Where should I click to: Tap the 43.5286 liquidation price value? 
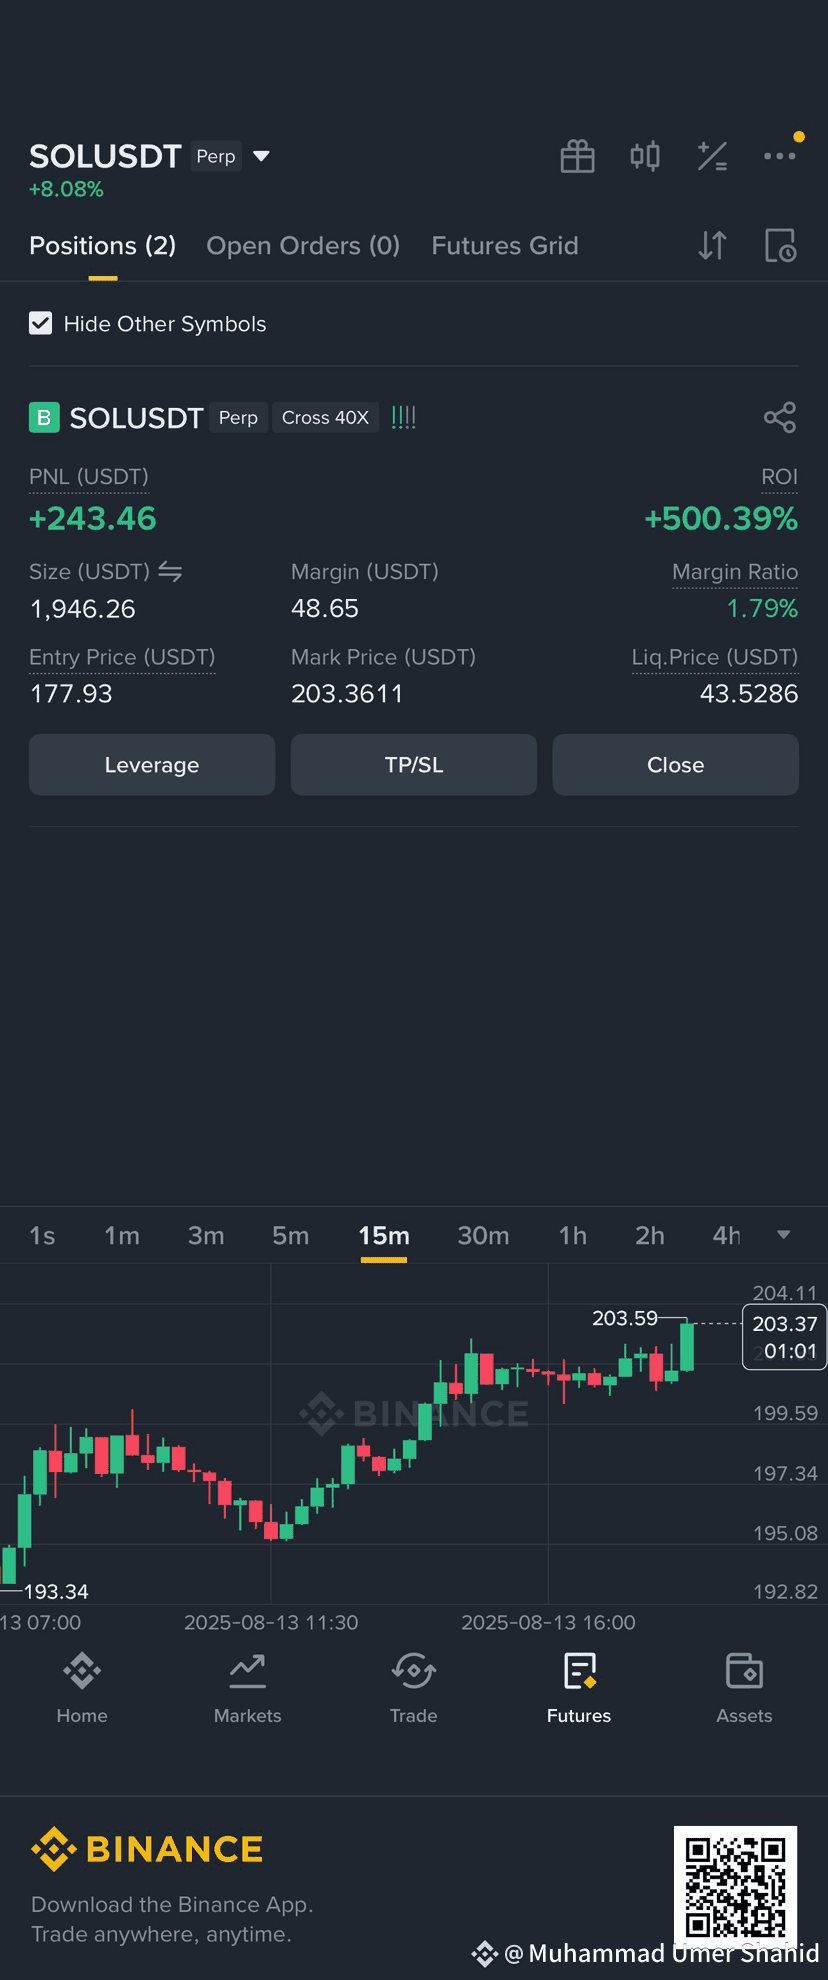[x=749, y=693]
